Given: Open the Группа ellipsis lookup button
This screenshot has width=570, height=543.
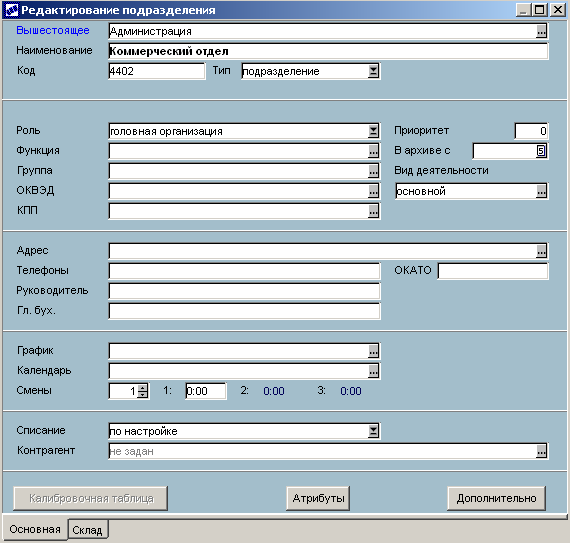Looking at the screenshot, I should [x=373, y=171].
